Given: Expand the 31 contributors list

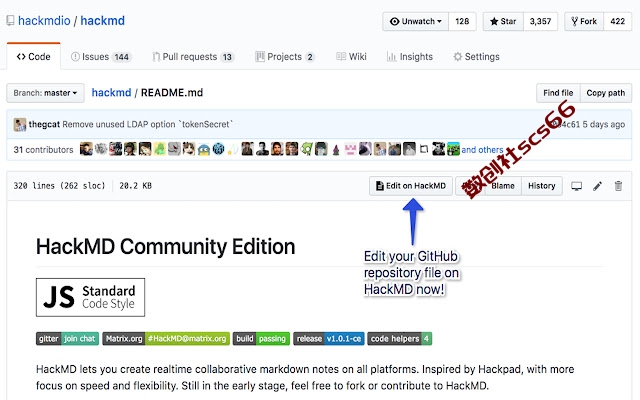Looking at the screenshot, I should click(43, 150).
